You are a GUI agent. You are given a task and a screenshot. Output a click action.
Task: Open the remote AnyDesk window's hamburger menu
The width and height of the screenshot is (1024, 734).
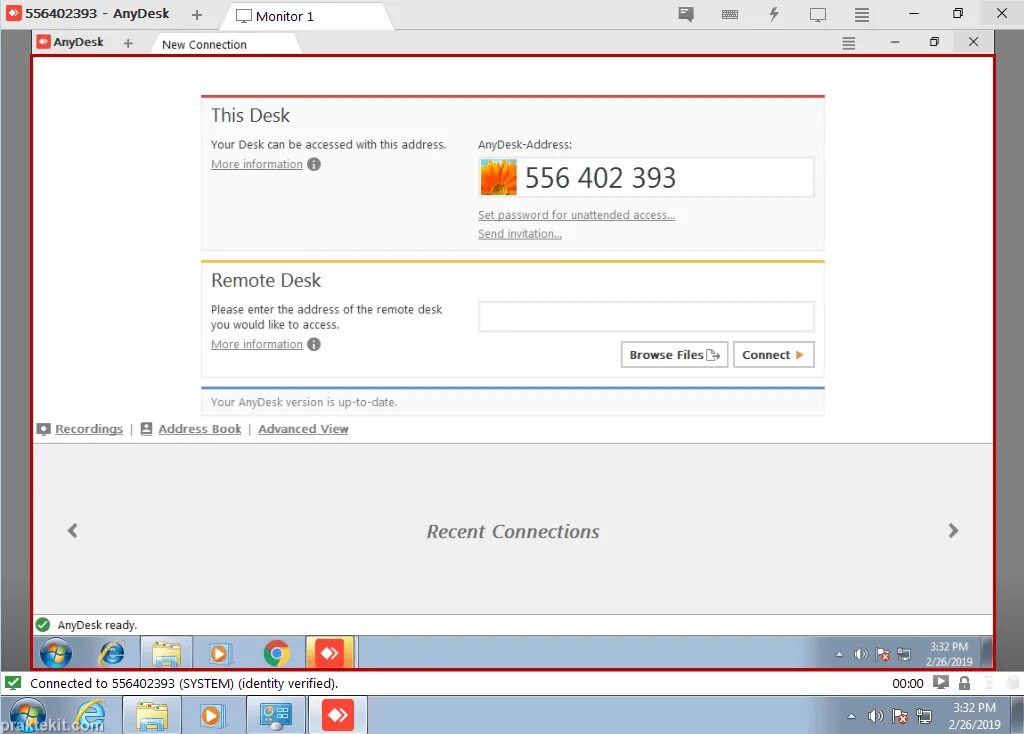[x=848, y=43]
